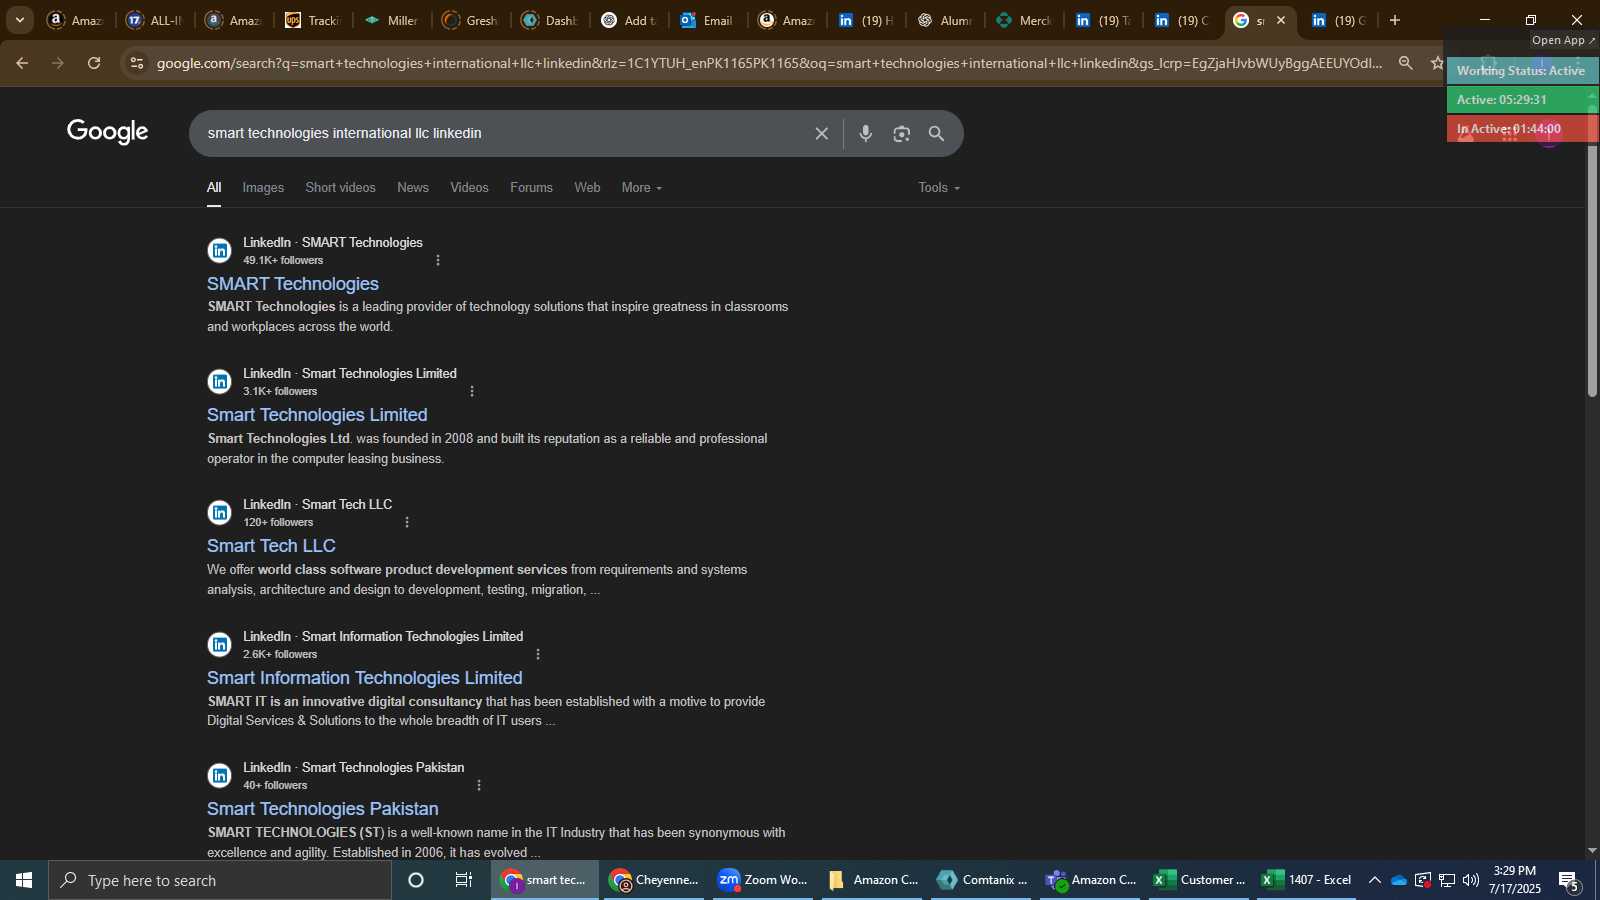Show hidden system tray icons chevron
1600x900 pixels.
1375,881
